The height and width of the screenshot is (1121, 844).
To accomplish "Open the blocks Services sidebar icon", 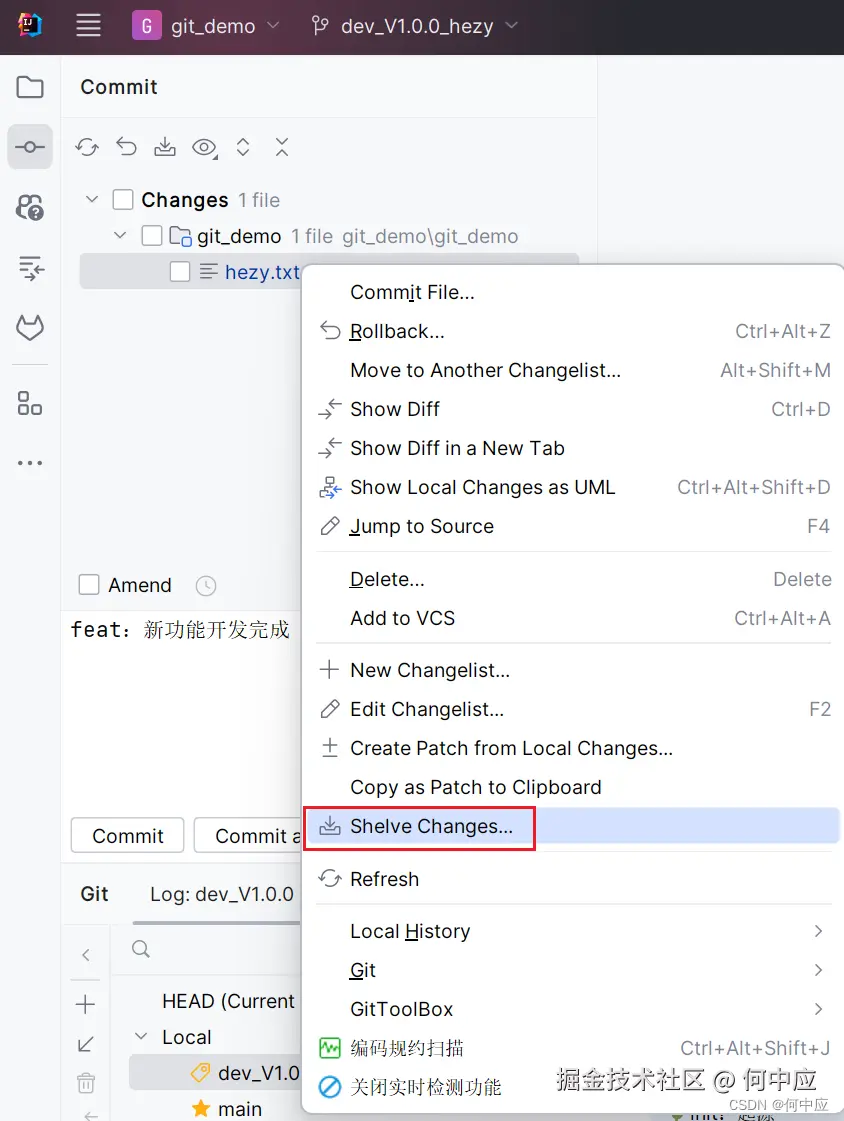I will pos(30,403).
